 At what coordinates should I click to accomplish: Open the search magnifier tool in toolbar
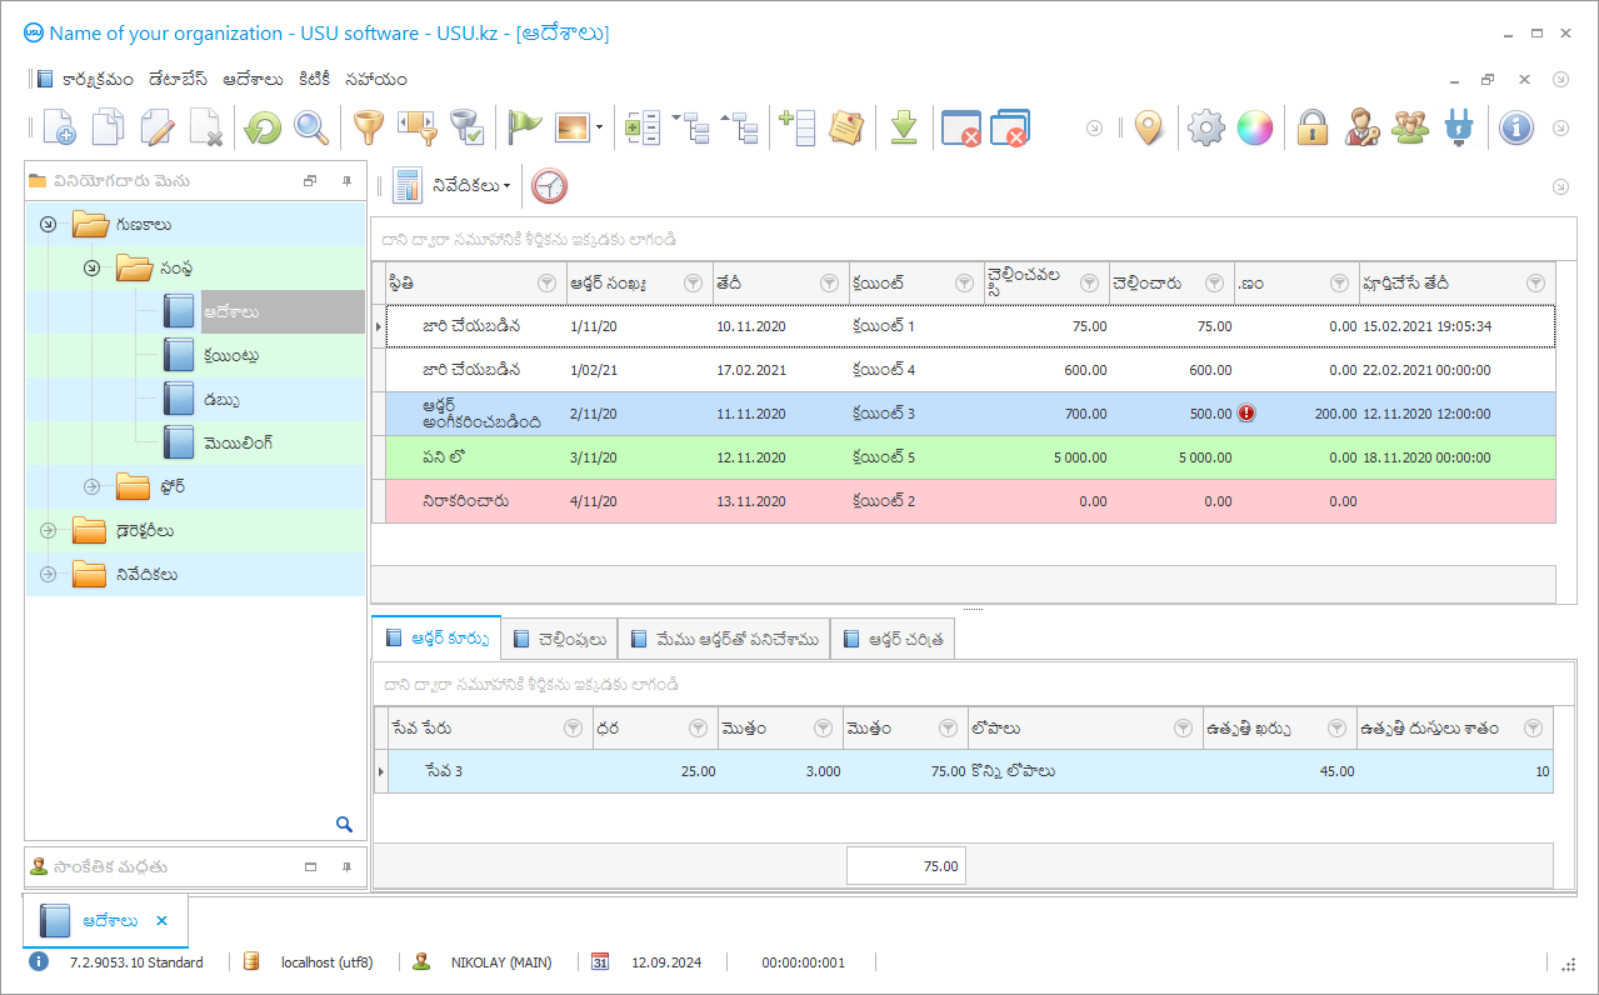pyautogui.click(x=311, y=128)
